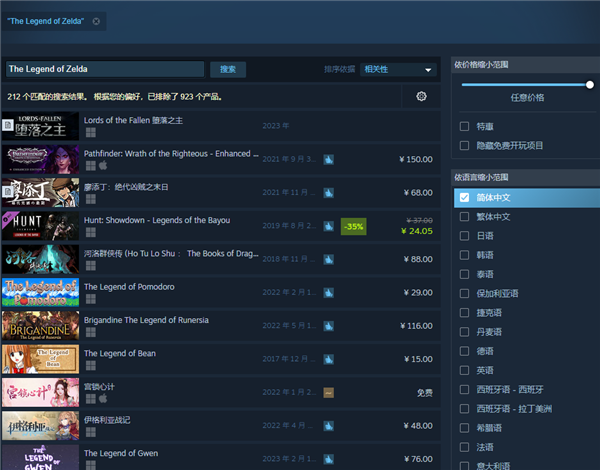Check the 泰语 language filter
Image resolution: width=600 pixels, height=470 pixels.
click(x=464, y=274)
